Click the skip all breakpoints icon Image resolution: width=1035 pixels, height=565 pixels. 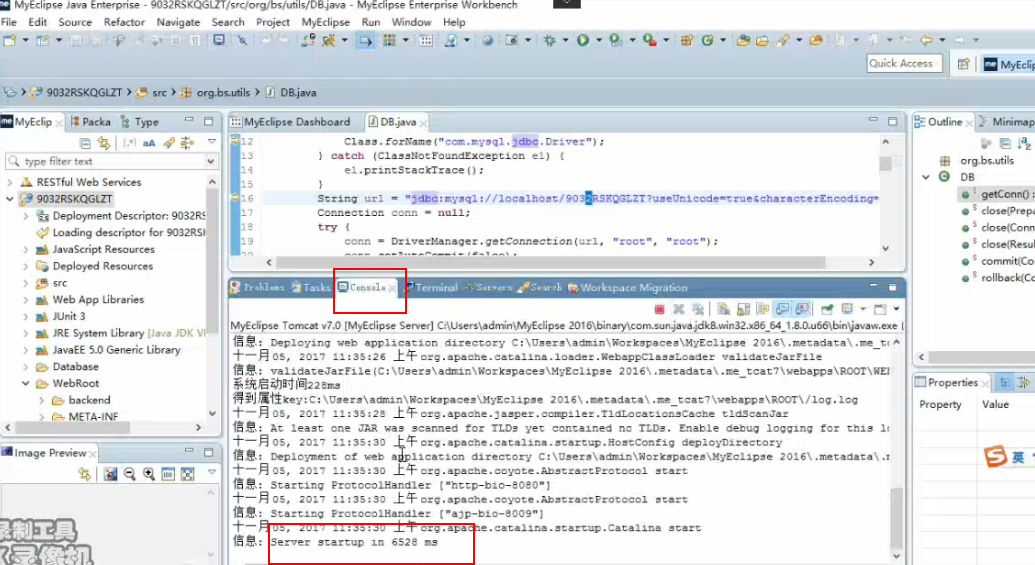(242, 40)
